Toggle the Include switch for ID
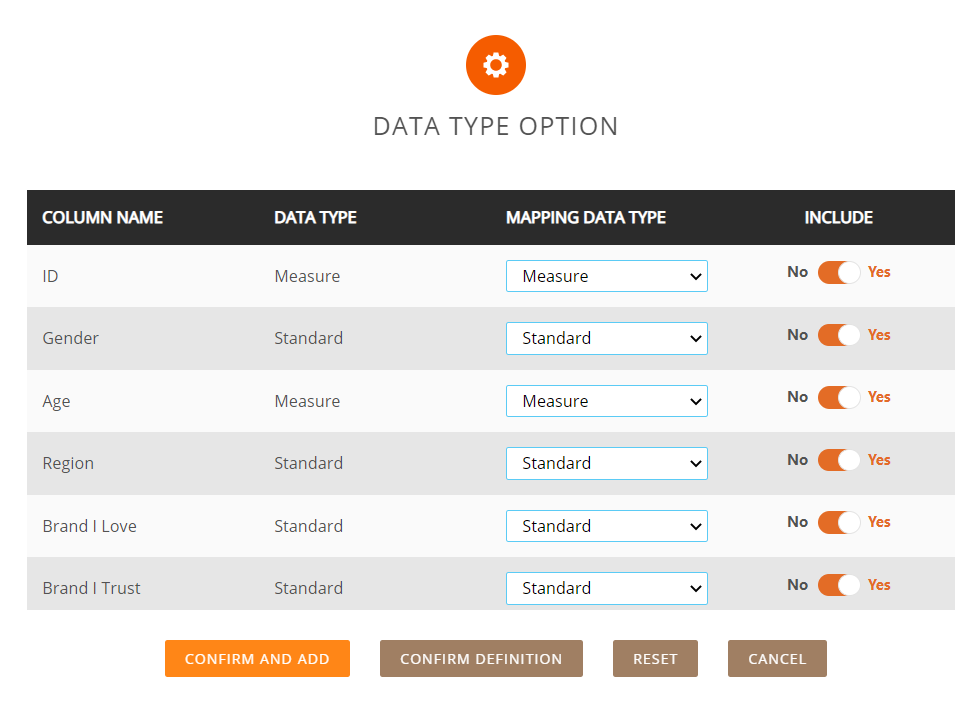The image size is (977, 716). pos(838,272)
